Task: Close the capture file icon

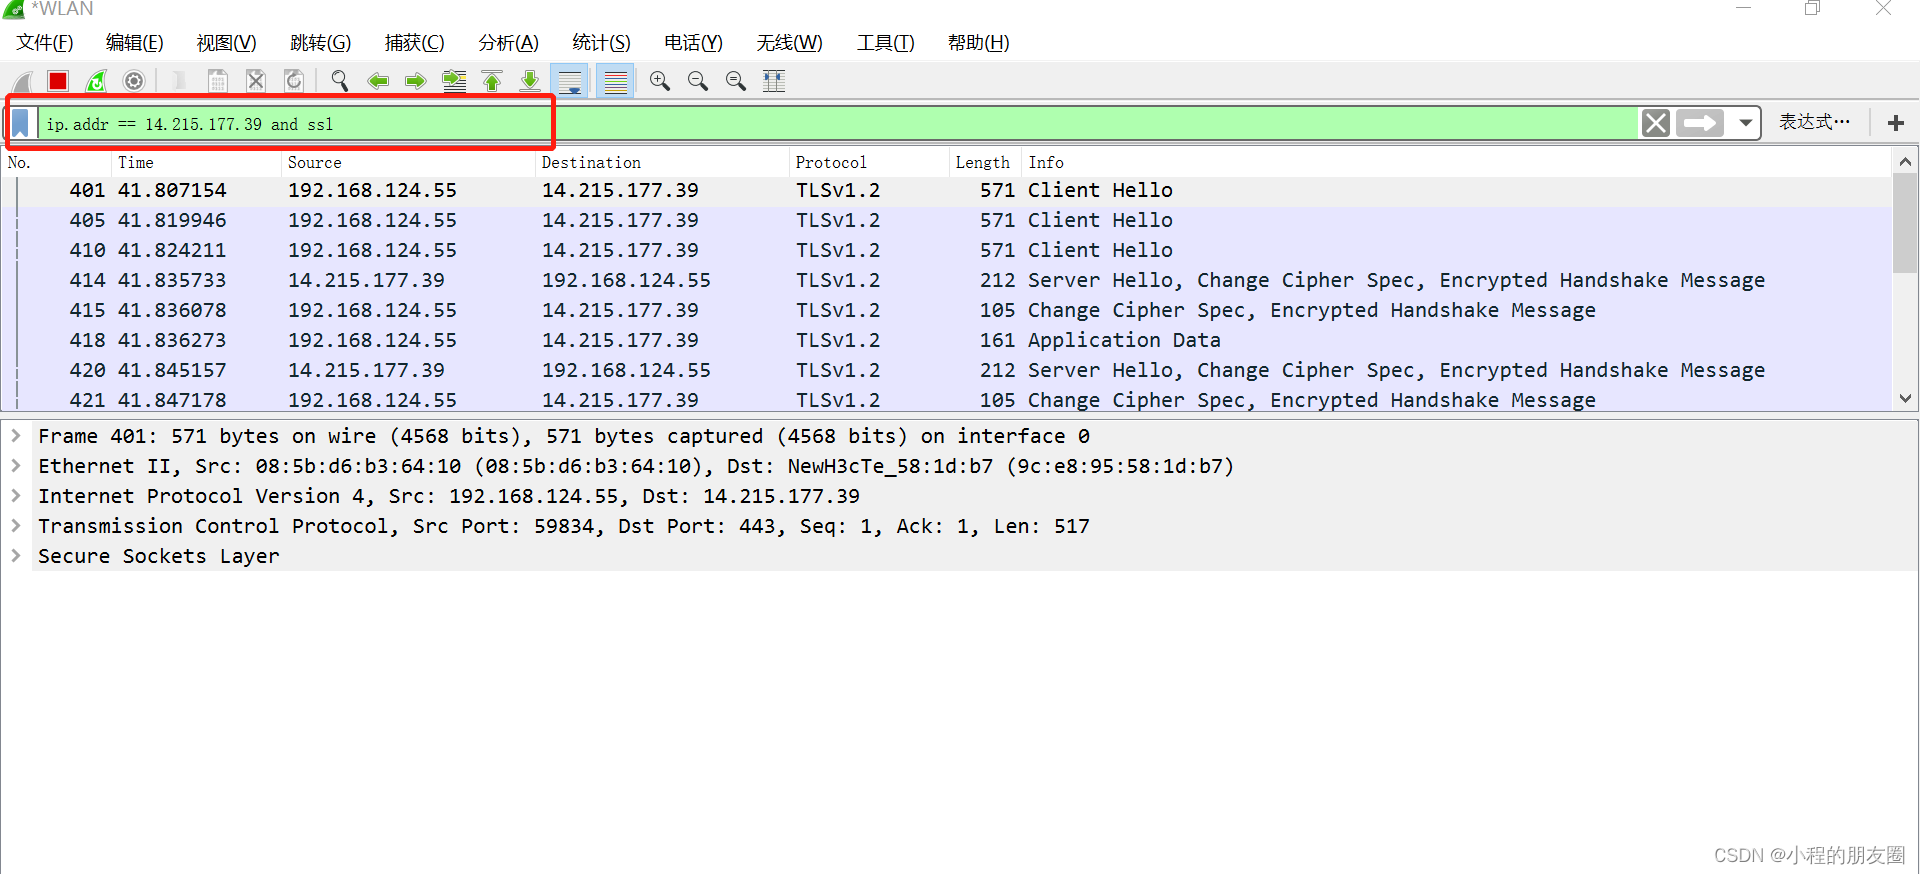Action: 256,81
